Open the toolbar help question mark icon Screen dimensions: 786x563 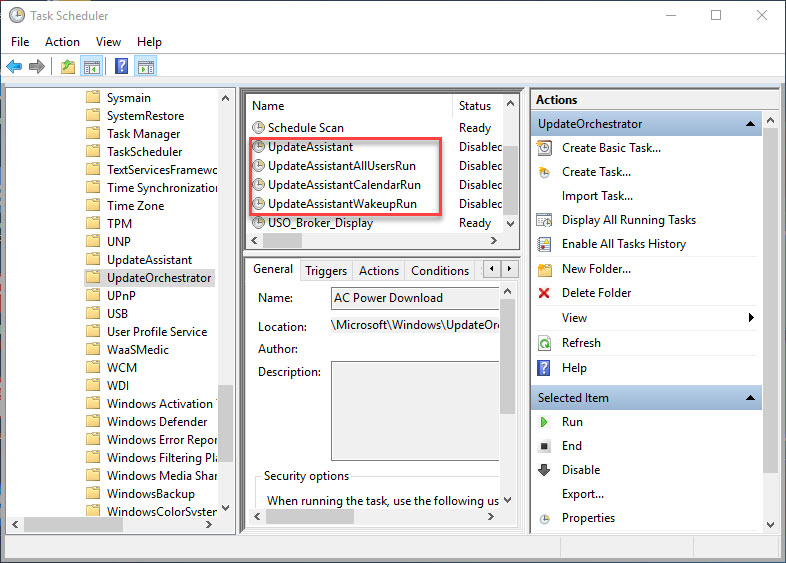(121, 66)
